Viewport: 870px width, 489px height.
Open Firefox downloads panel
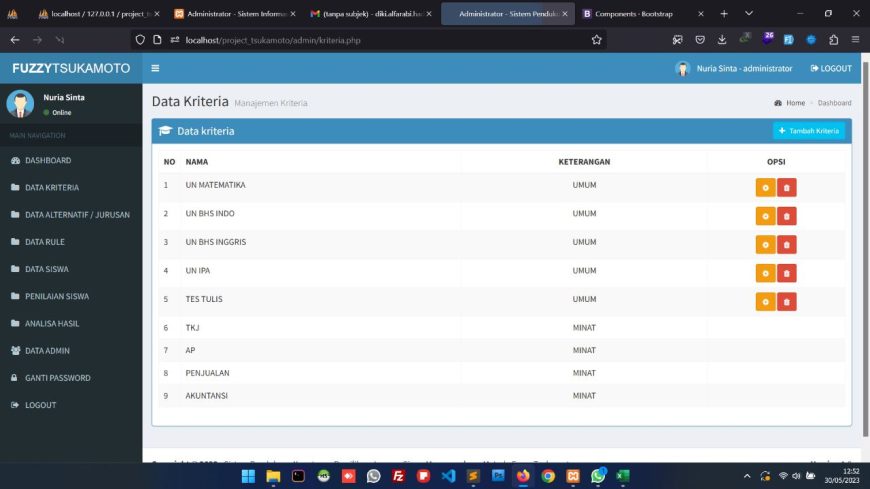[x=722, y=40]
